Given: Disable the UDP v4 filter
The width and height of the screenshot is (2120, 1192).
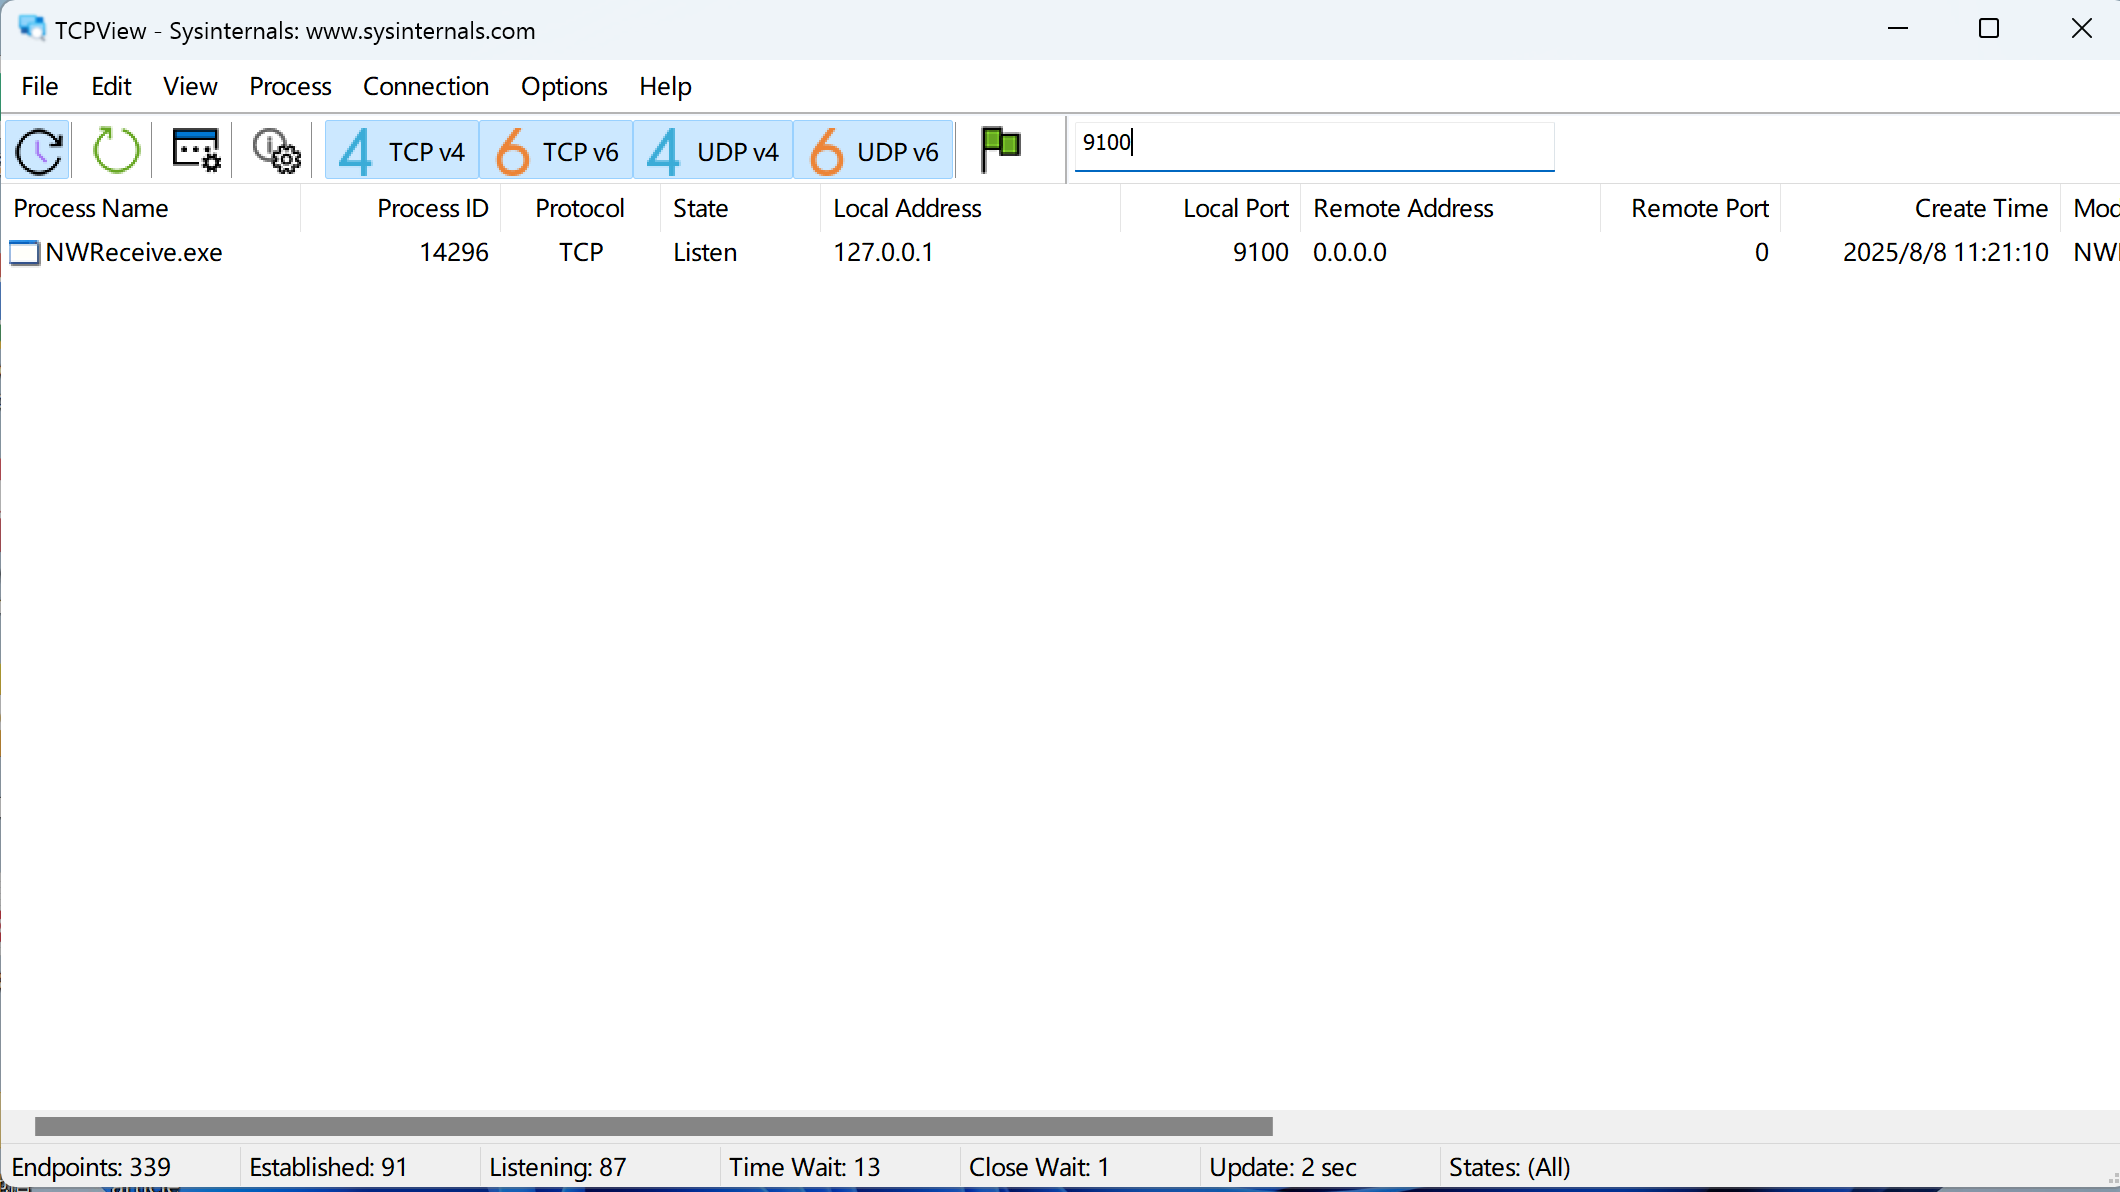Looking at the screenshot, I should tap(713, 151).
